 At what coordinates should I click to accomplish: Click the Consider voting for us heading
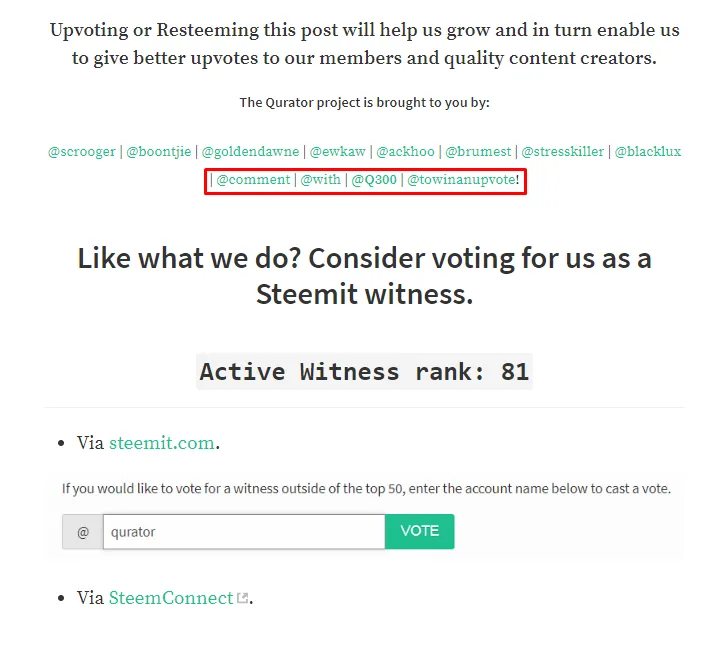(x=364, y=276)
